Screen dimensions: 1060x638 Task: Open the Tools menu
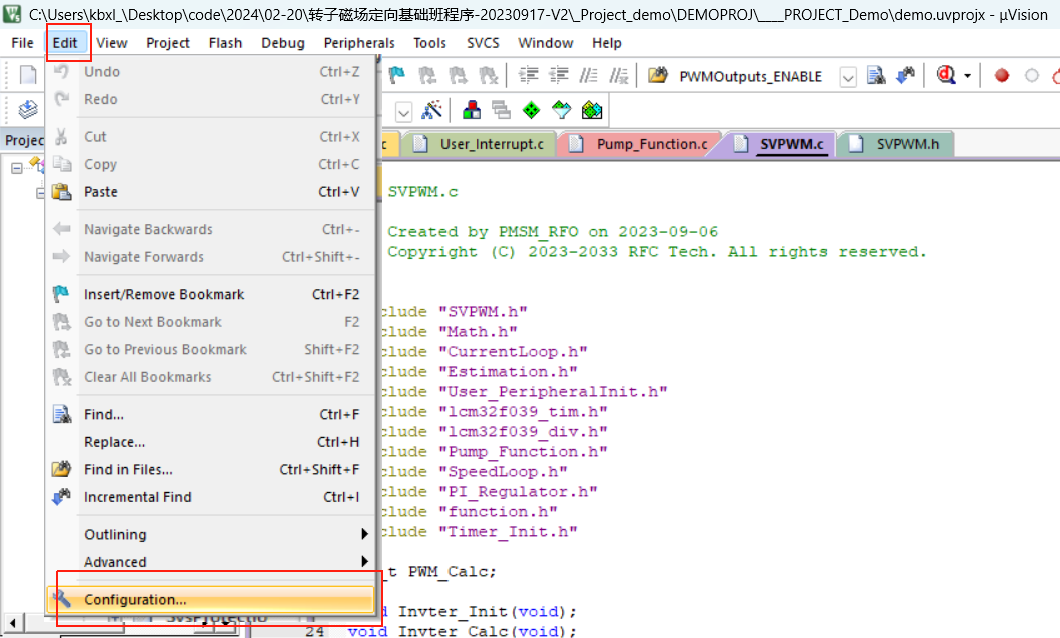pos(429,43)
